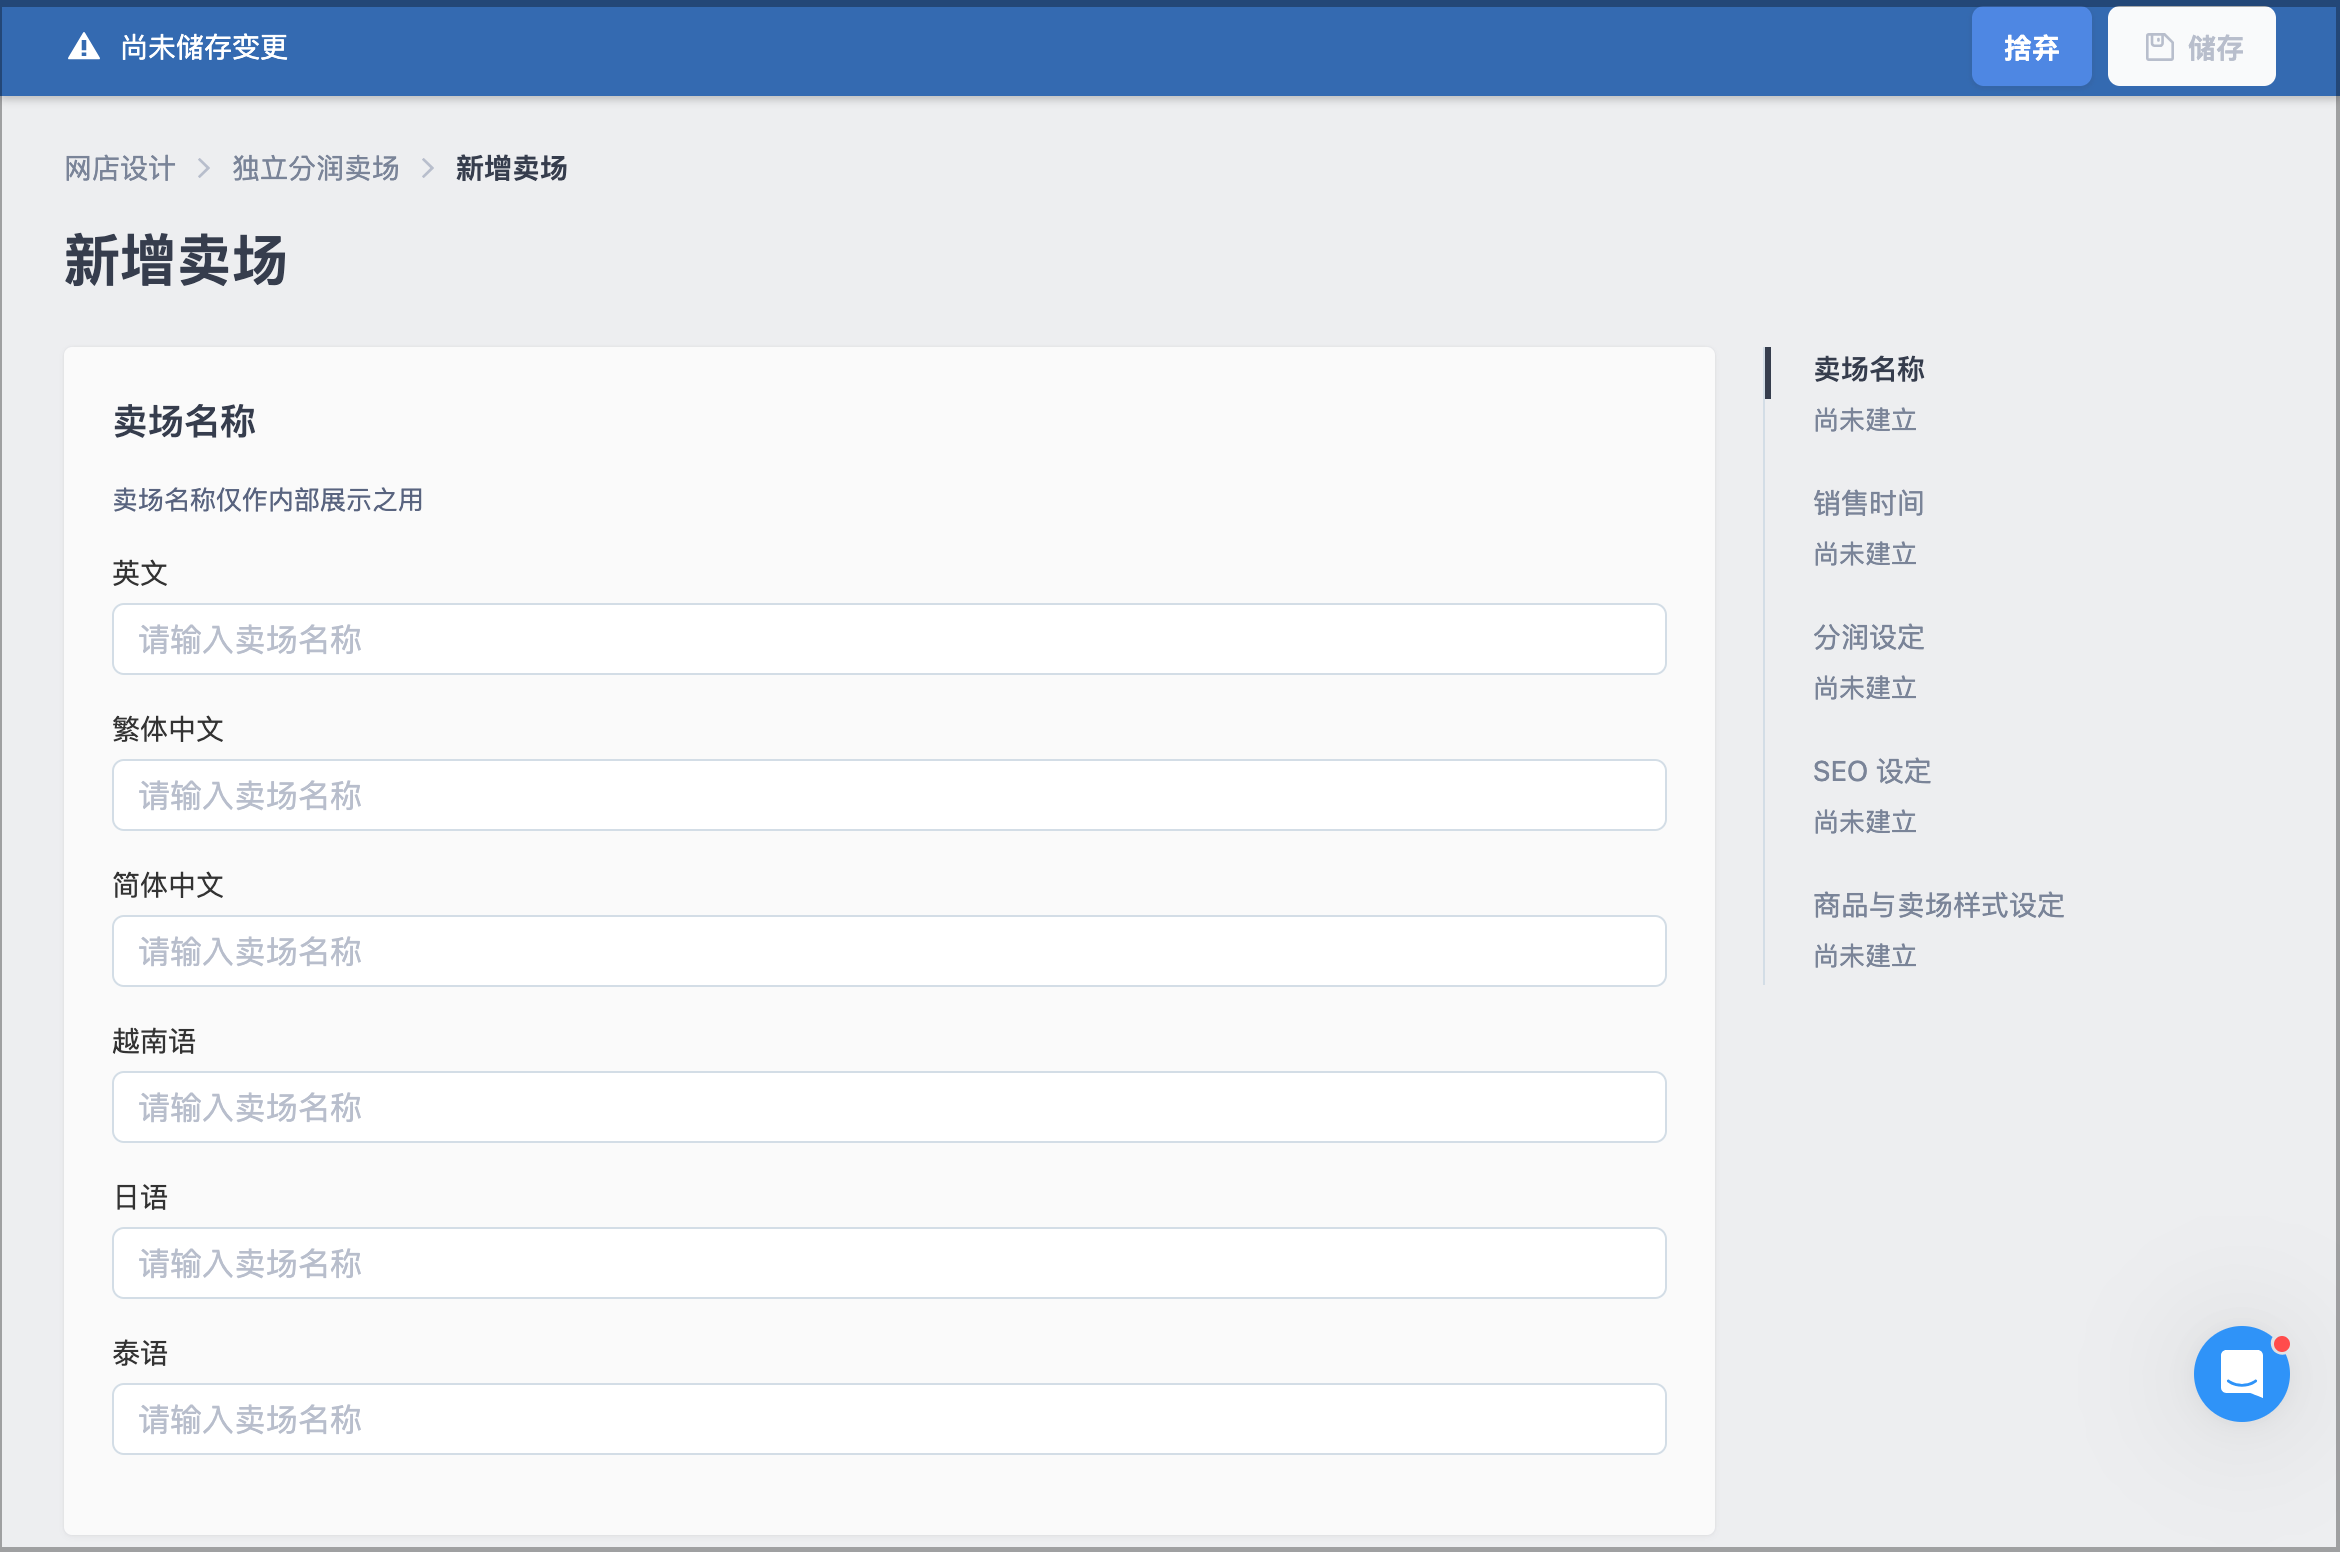Click 尚未建立 status under 商品与卖场样式设定
This screenshot has width=2340, height=1552.
pyautogui.click(x=1865, y=956)
